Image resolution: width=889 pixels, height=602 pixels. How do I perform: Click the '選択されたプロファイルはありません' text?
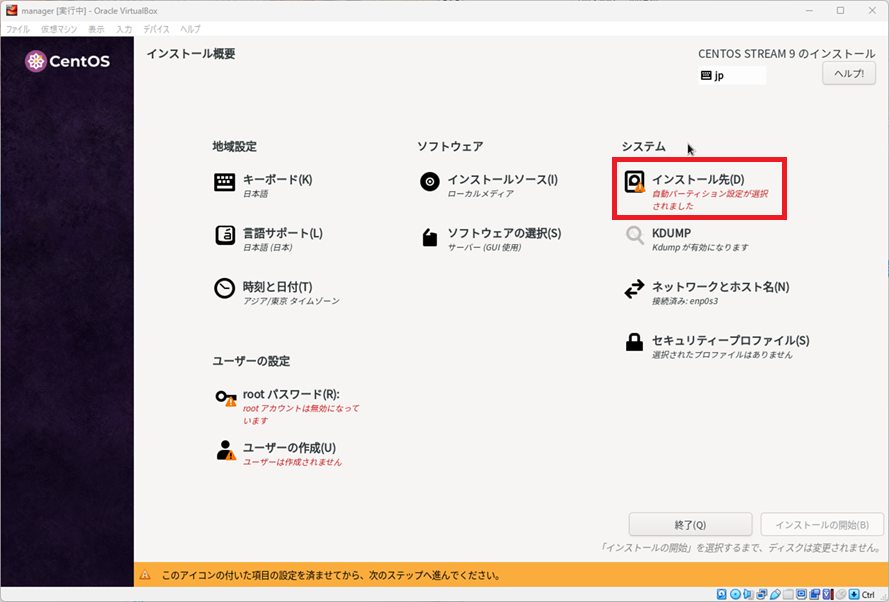coord(722,355)
